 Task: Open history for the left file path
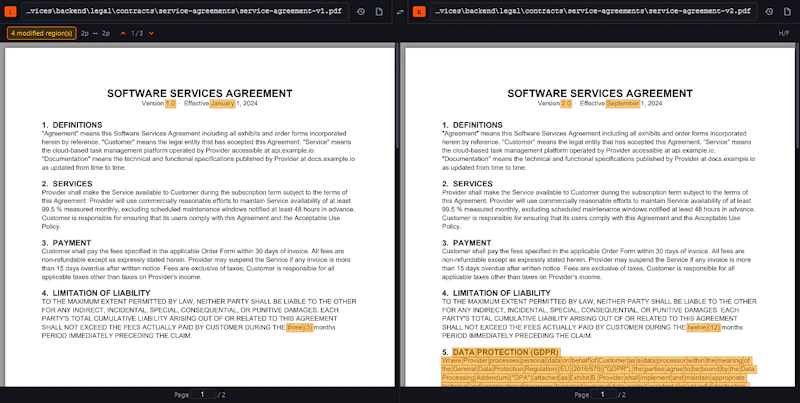(361, 11)
